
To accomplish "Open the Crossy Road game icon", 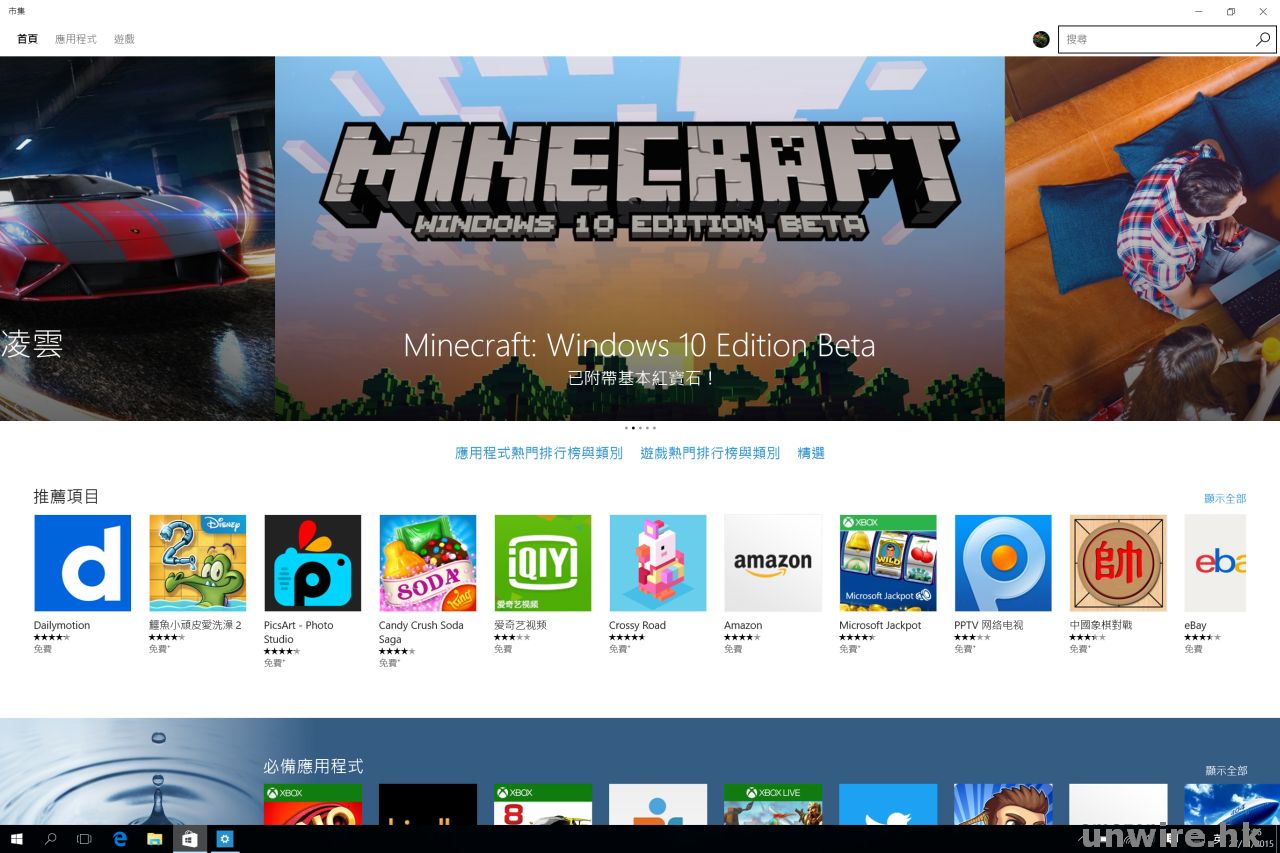I will coord(657,563).
